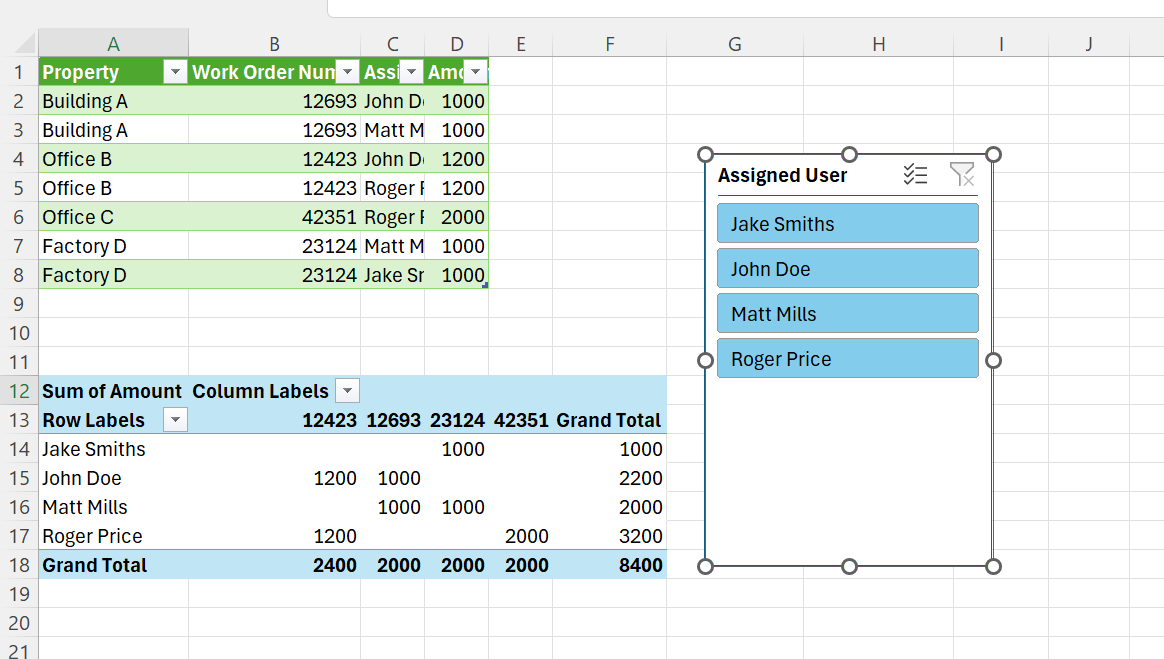Open Assigned user column filter dropdown
Image resolution: width=1164 pixels, height=659 pixels.
tap(411, 72)
